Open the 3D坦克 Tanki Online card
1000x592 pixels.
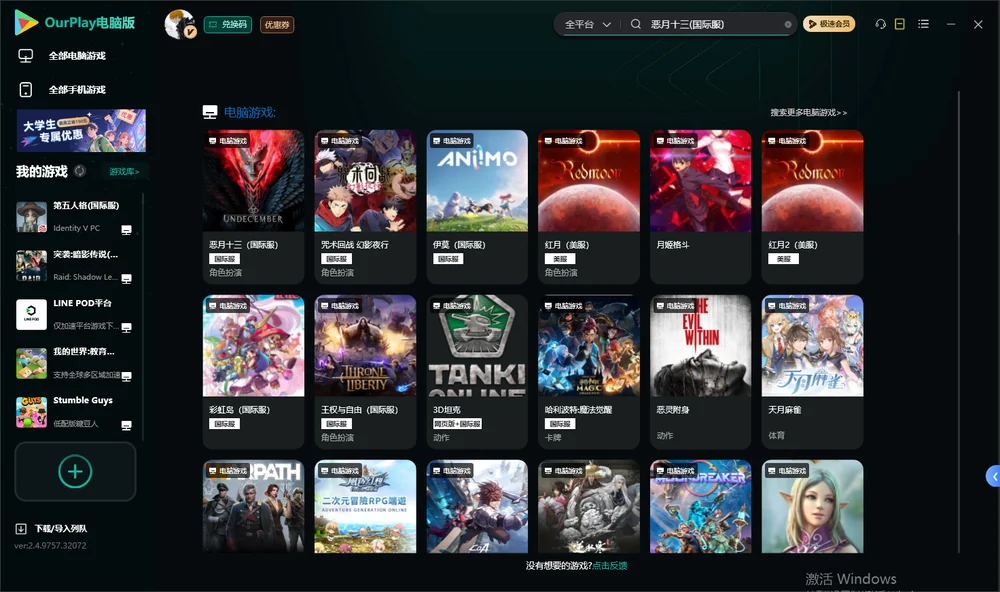477,371
